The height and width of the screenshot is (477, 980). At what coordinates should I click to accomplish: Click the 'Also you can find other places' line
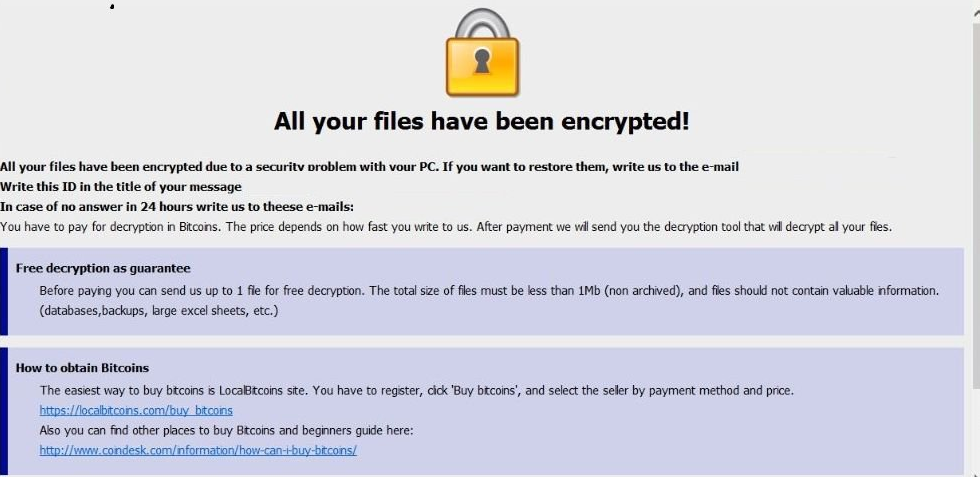pos(226,430)
